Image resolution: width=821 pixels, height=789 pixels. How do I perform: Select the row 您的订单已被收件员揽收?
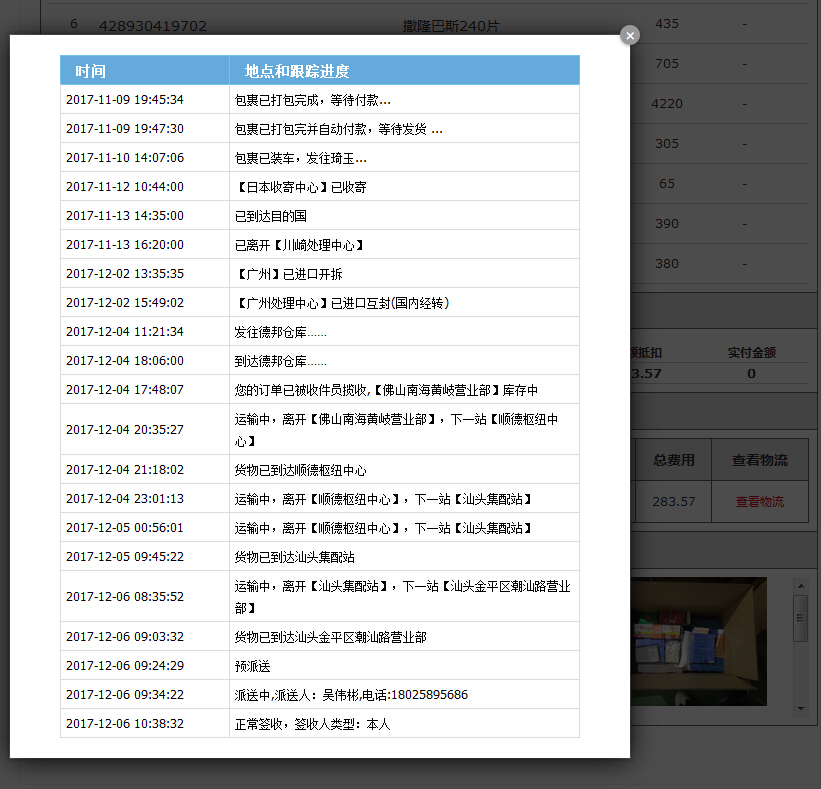(x=404, y=390)
